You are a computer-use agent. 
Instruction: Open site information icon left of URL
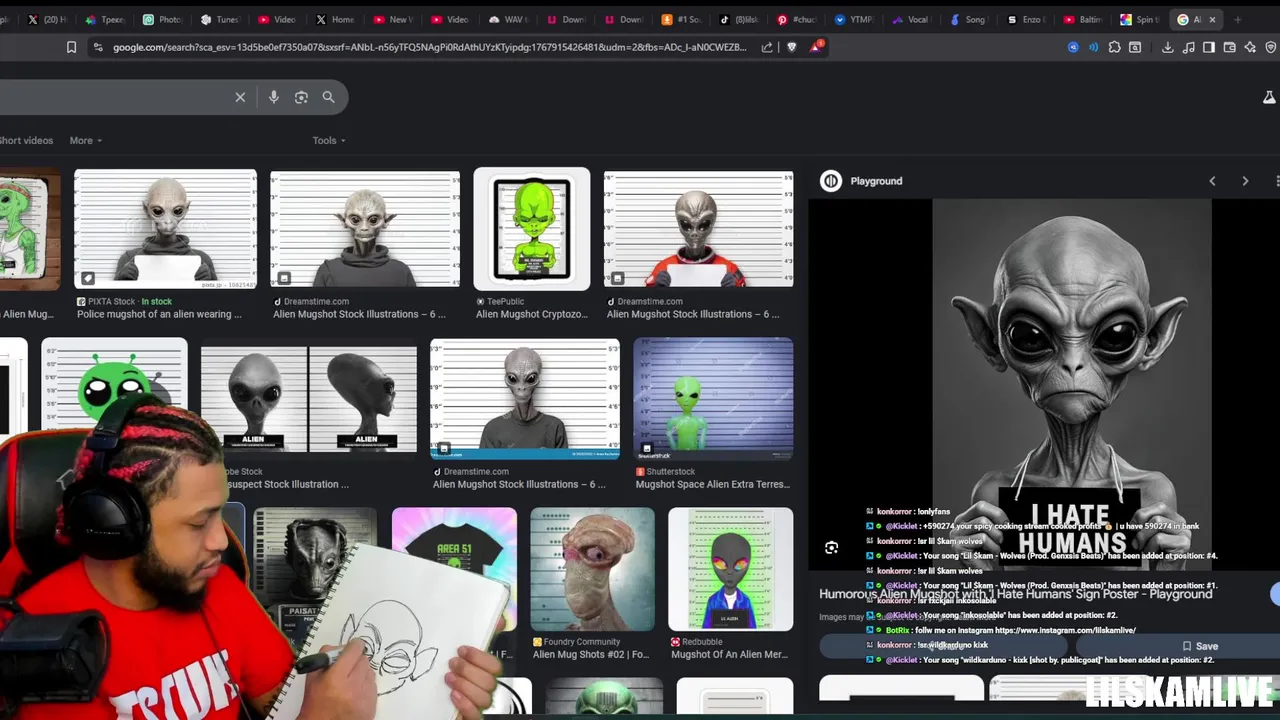(97, 47)
